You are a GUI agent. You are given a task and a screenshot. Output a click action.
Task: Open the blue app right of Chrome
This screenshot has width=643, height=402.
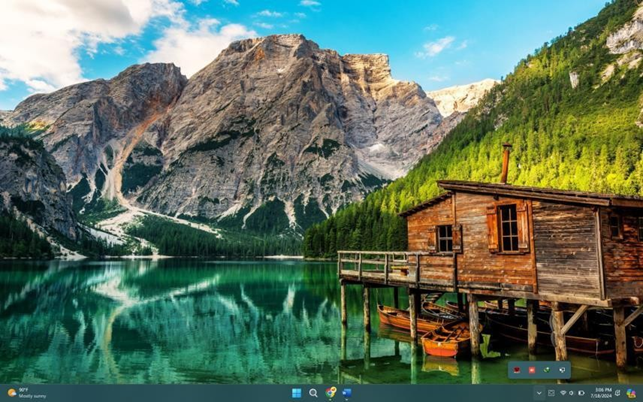[x=346, y=393]
